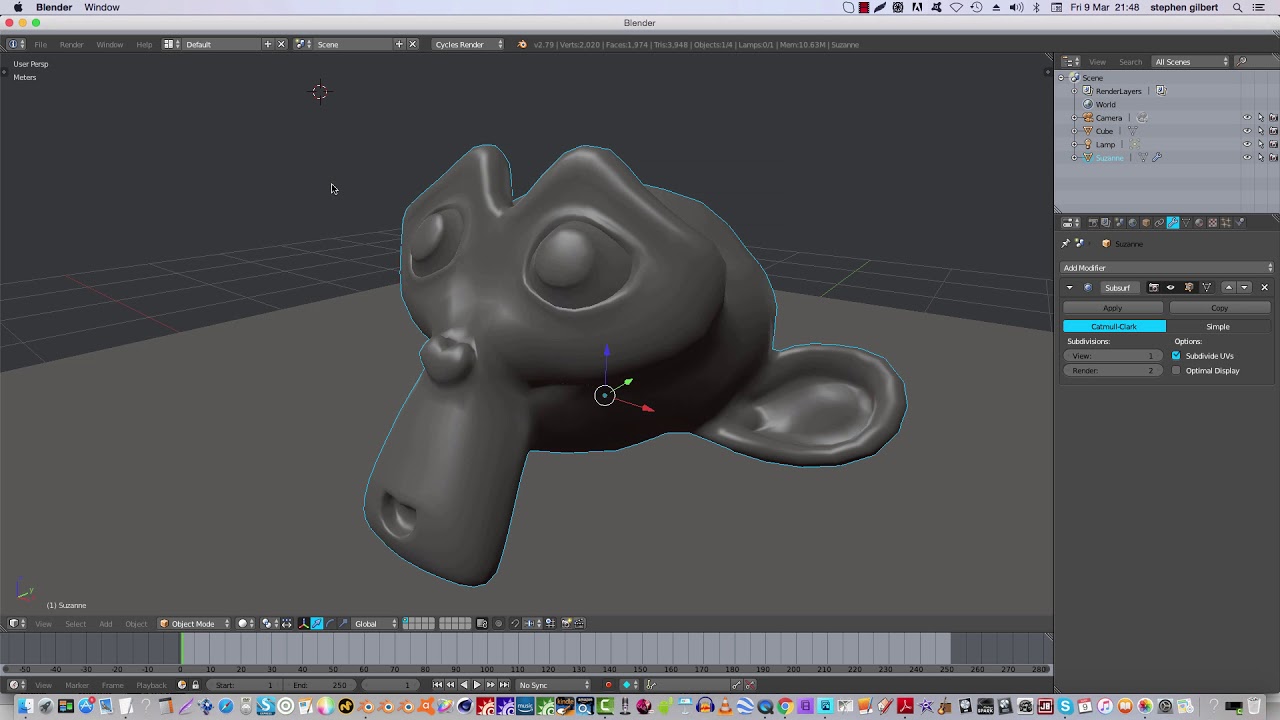1280x720 pixels.
Task: Open the All Scenes outliner display dropdown
Action: pyautogui.click(x=1190, y=61)
